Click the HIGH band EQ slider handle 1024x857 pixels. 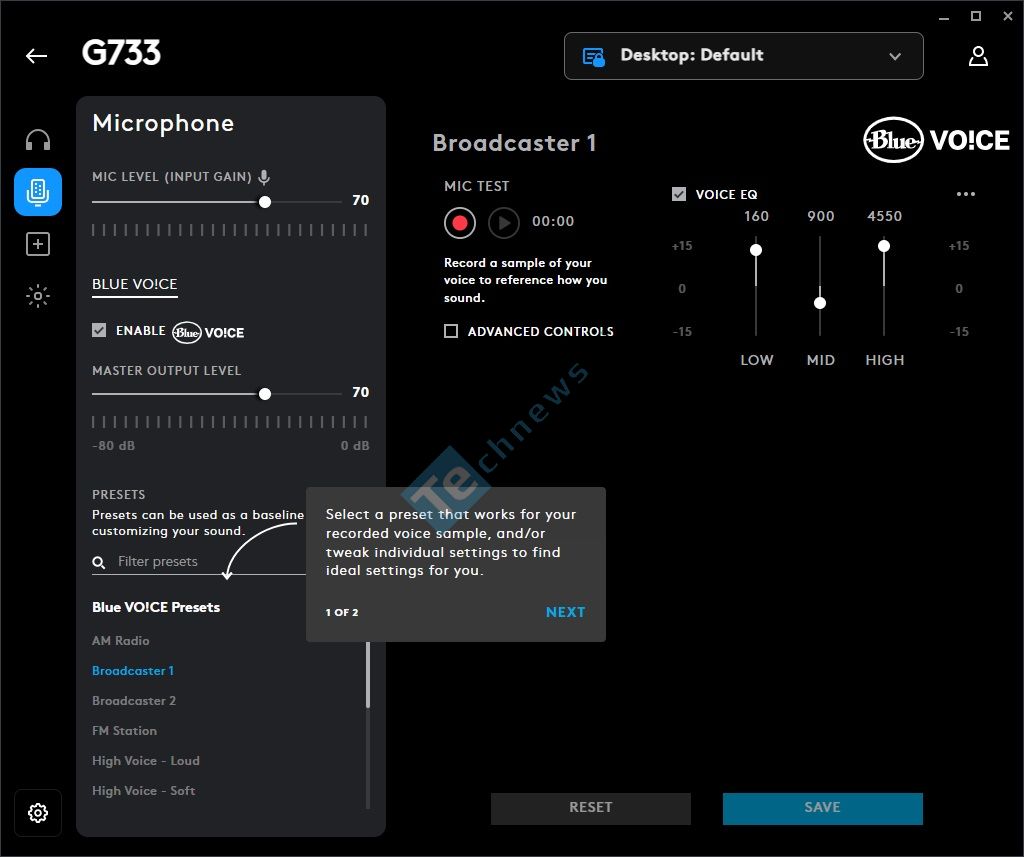884,246
